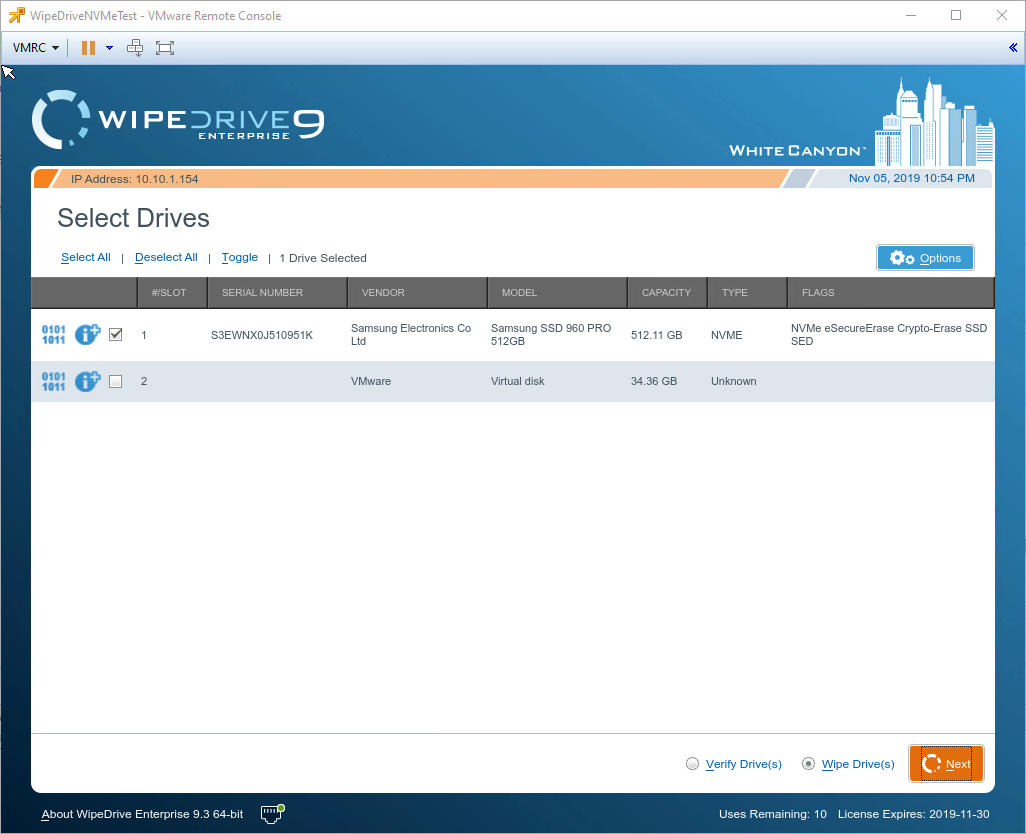Click the VMware Remote Console title bar icon
Screen dimensions: 1026x834
[x=16, y=15]
